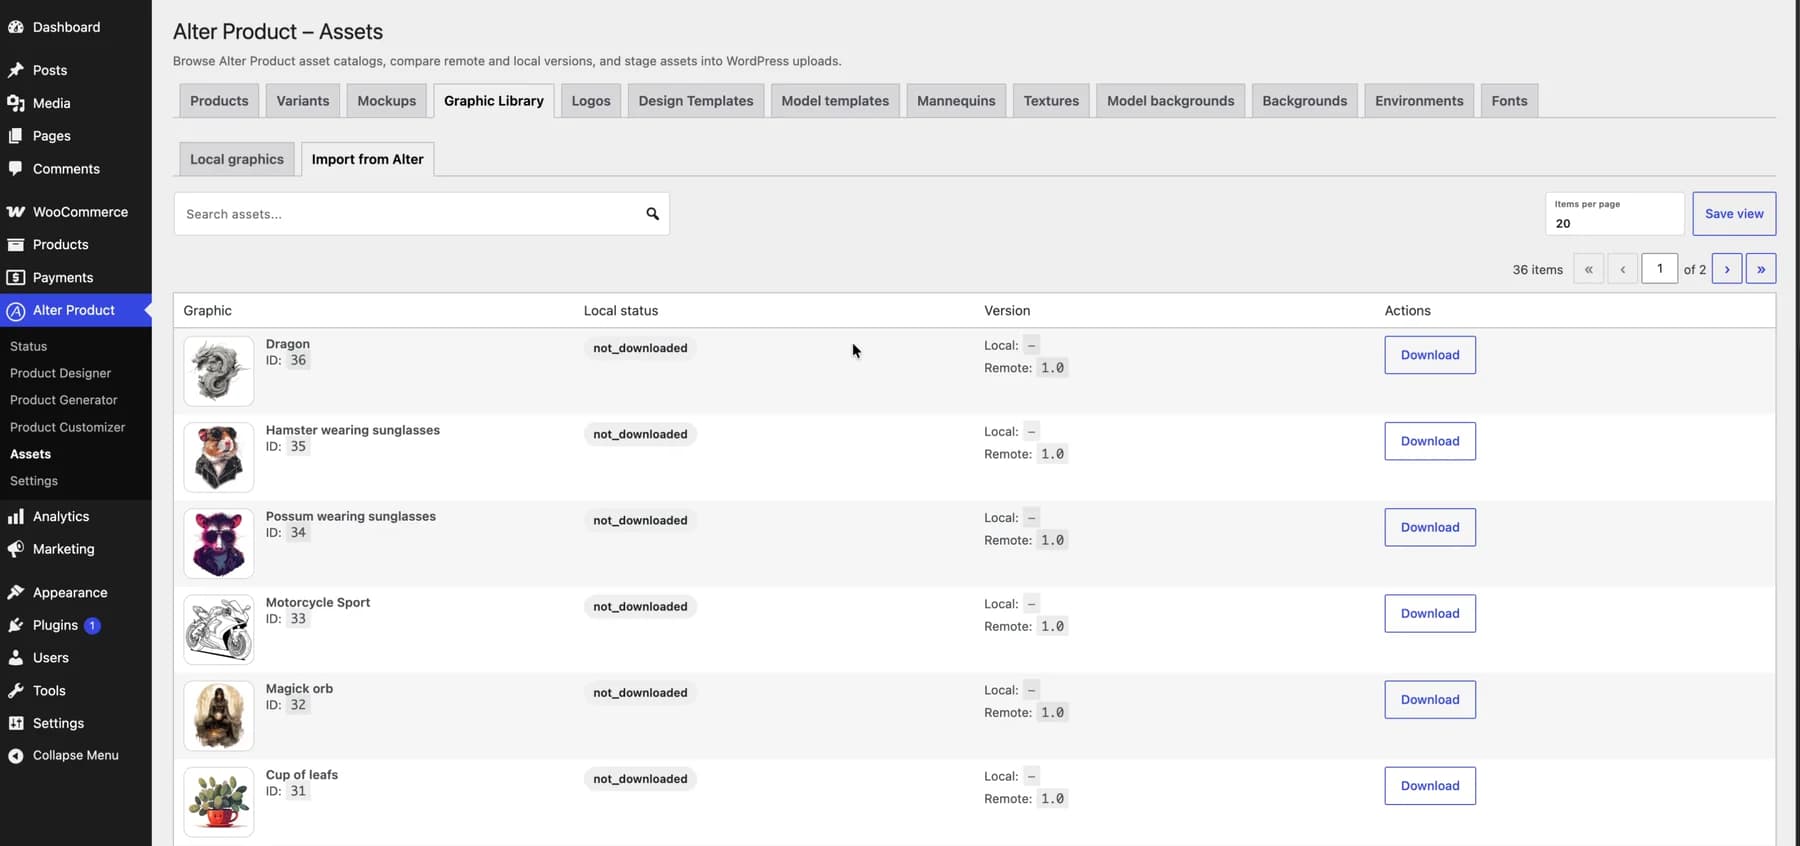Click the search magnifier icon
Viewport: 1800px width, 846px height.
click(653, 214)
